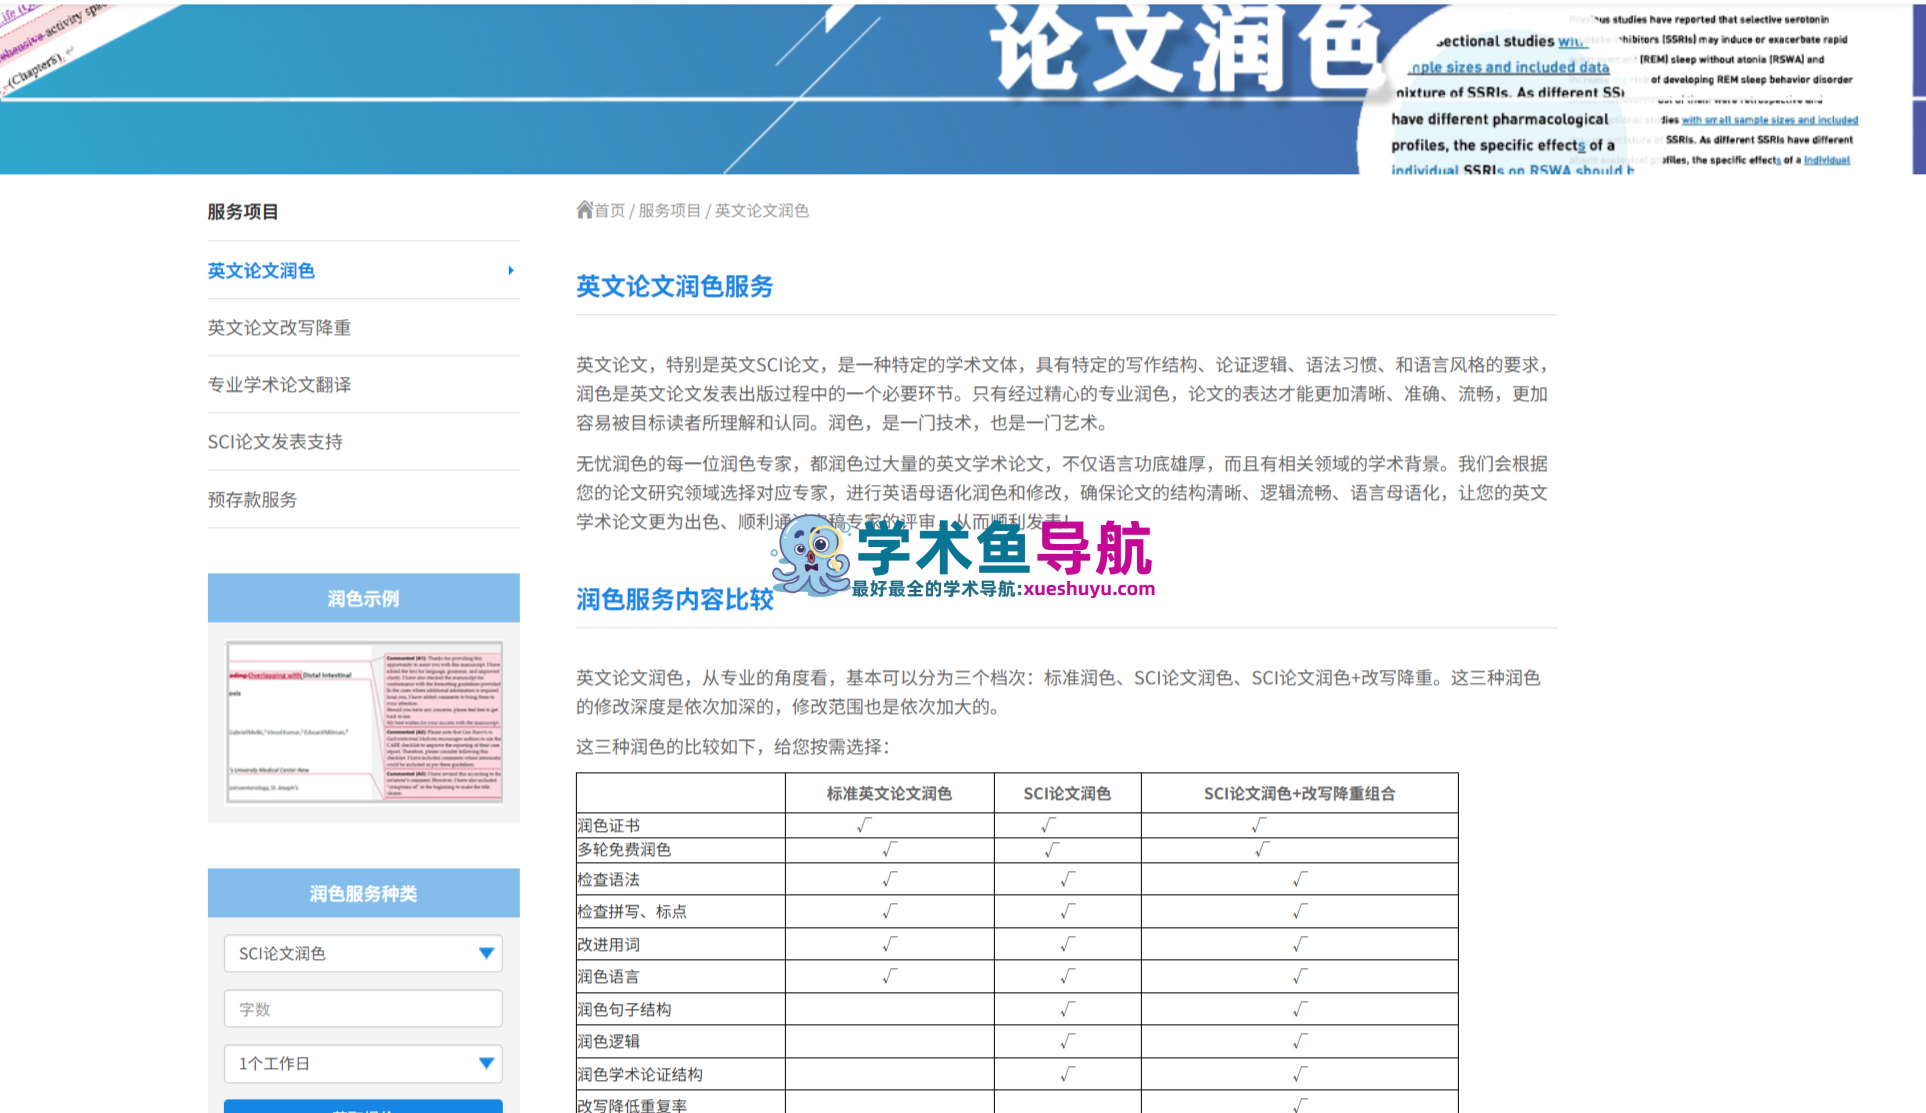This screenshot has width=1926, height=1113.
Task: Click SCI论文润色 table column header
Action: [1067, 793]
